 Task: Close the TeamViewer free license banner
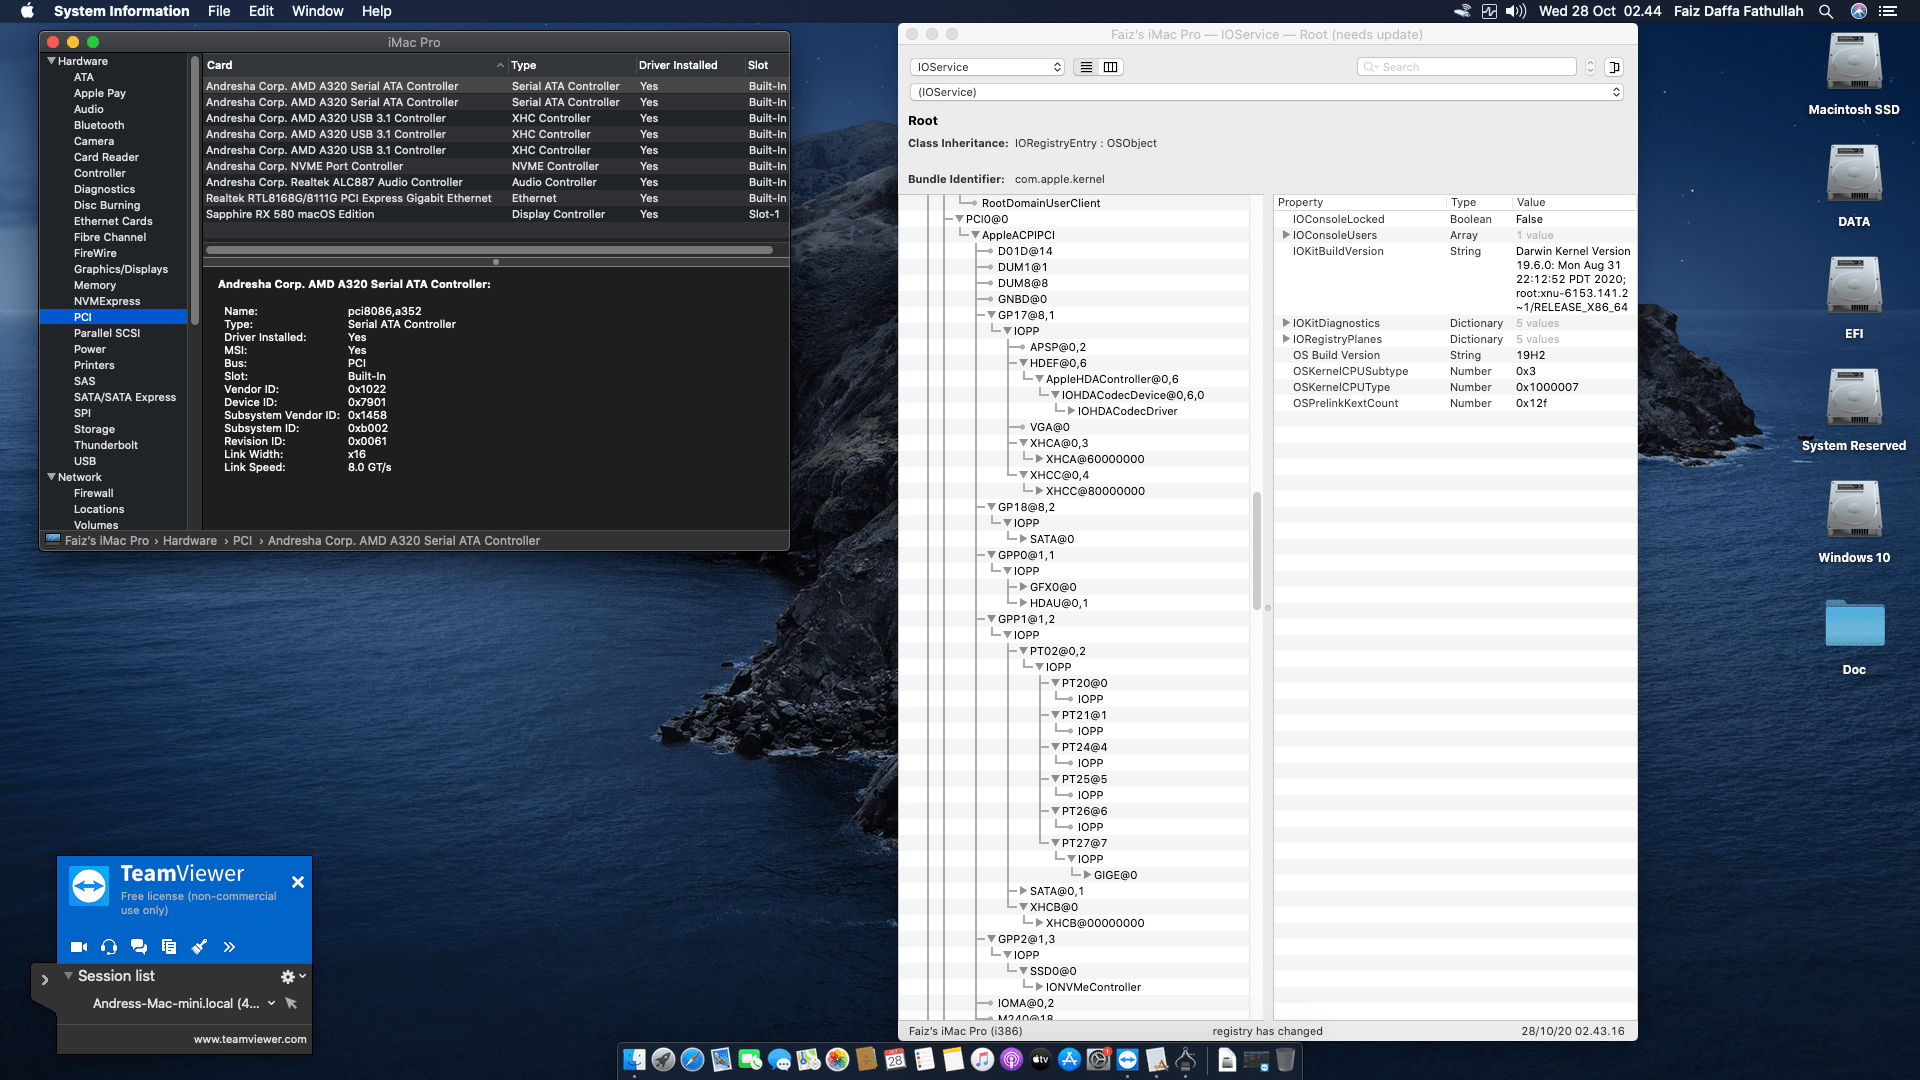point(297,882)
